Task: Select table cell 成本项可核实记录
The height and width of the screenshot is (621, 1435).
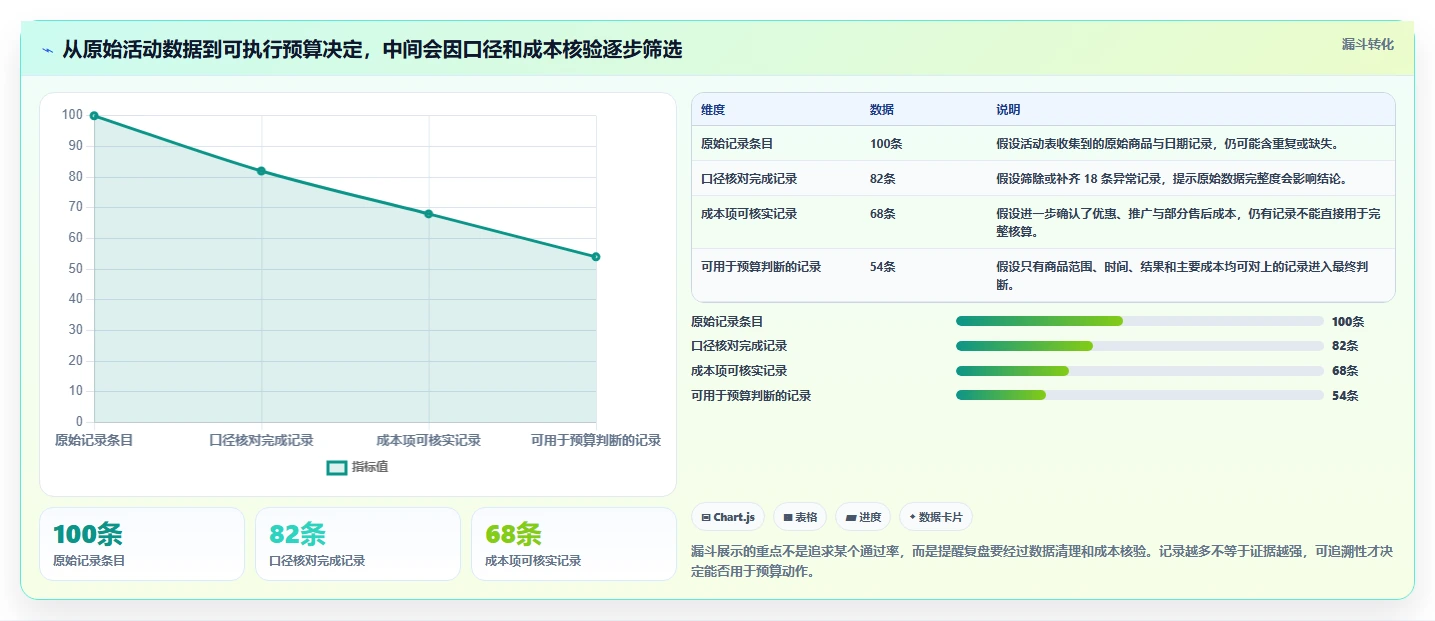Action: 749,213
